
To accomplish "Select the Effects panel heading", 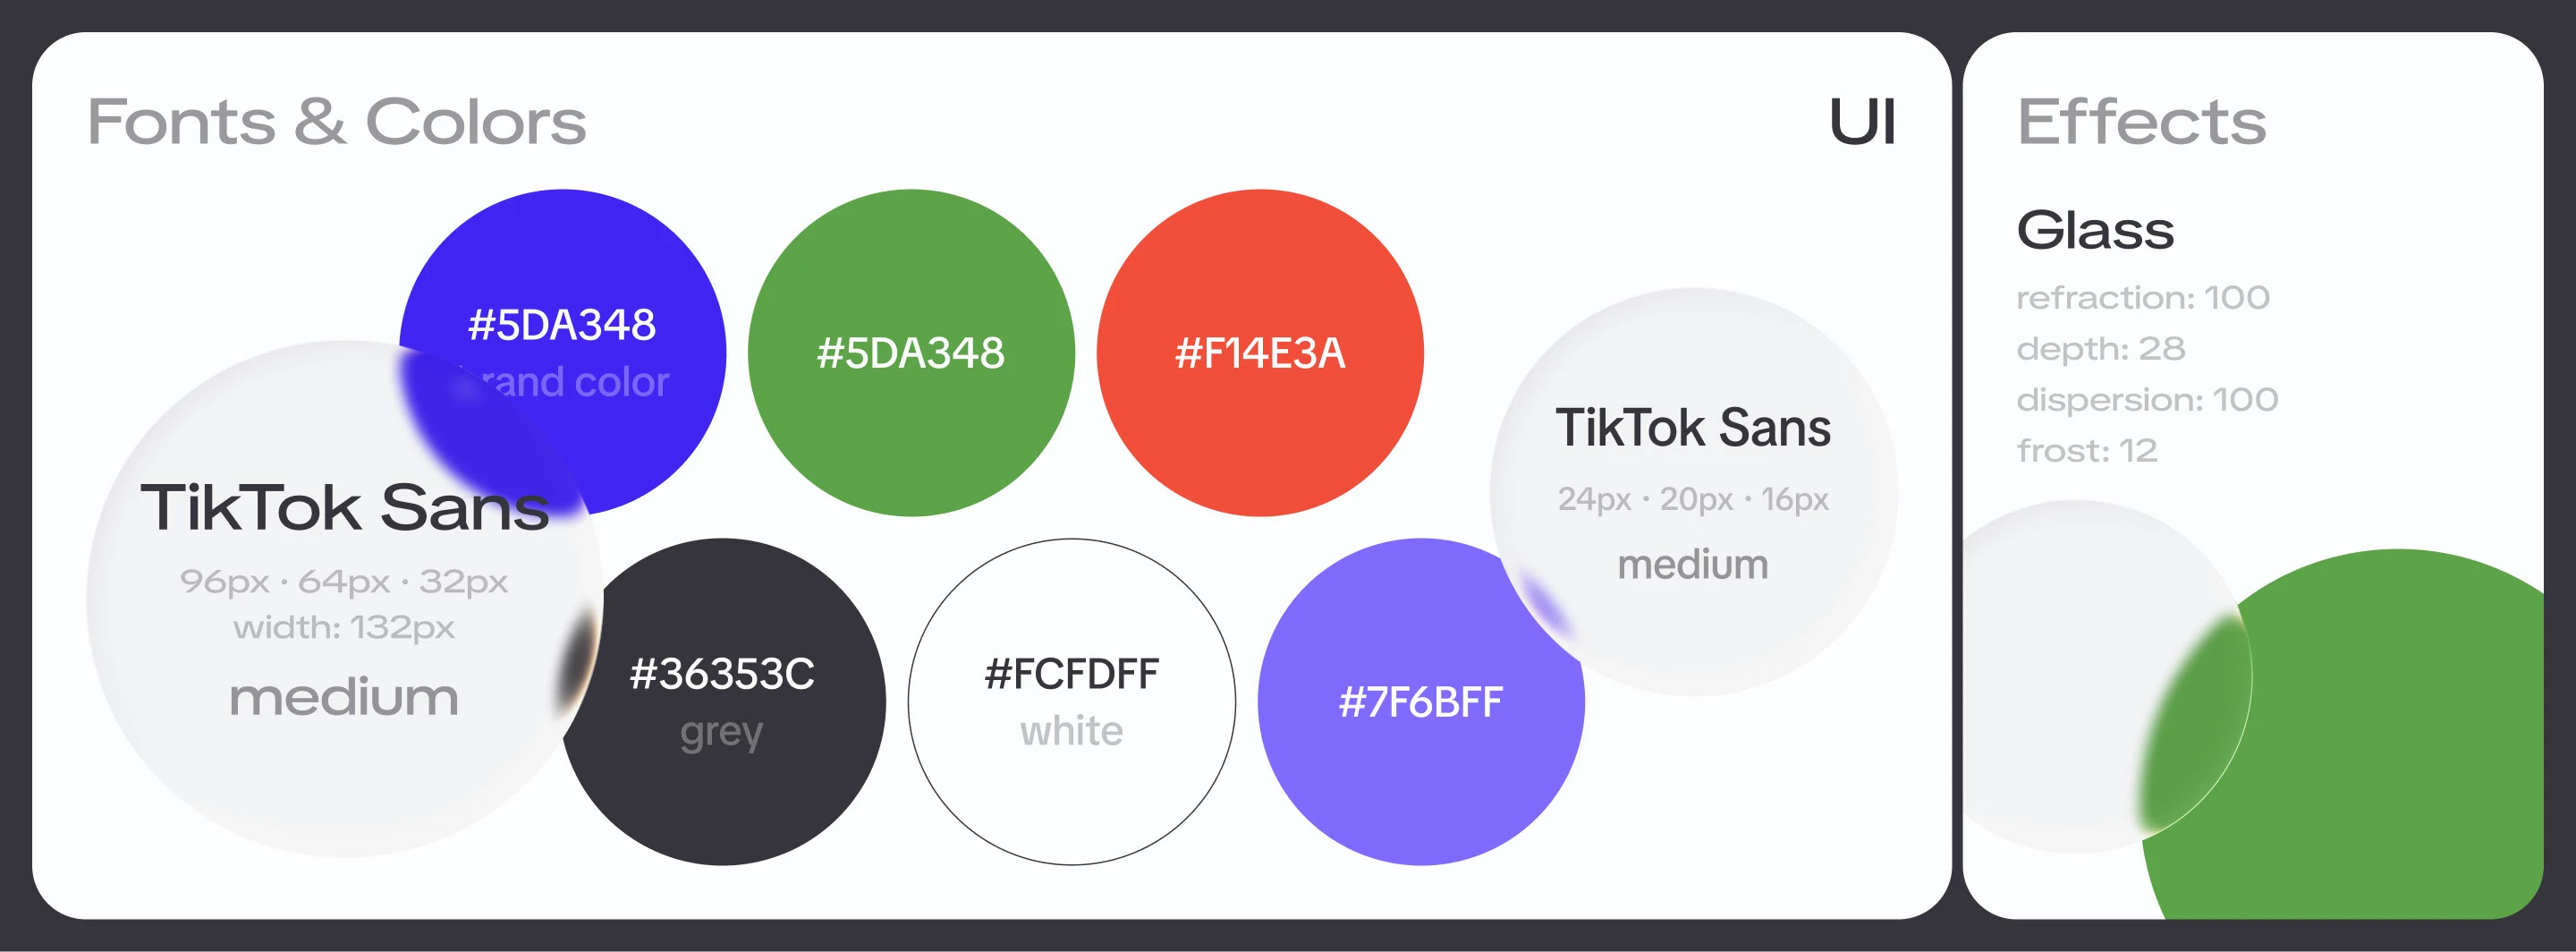I will [x=2141, y=122].
